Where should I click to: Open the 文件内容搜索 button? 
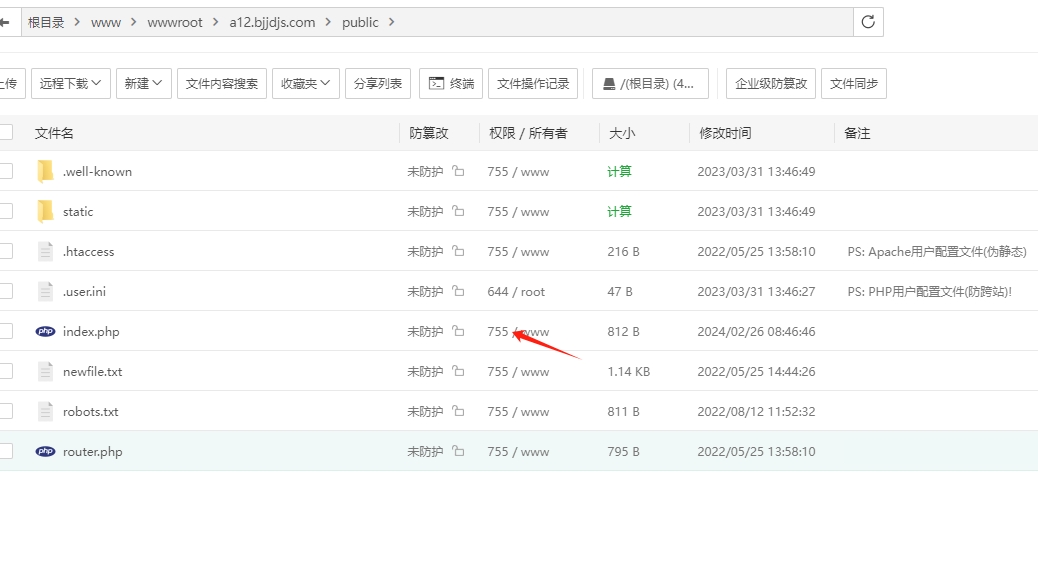click(x=222, y=83)
